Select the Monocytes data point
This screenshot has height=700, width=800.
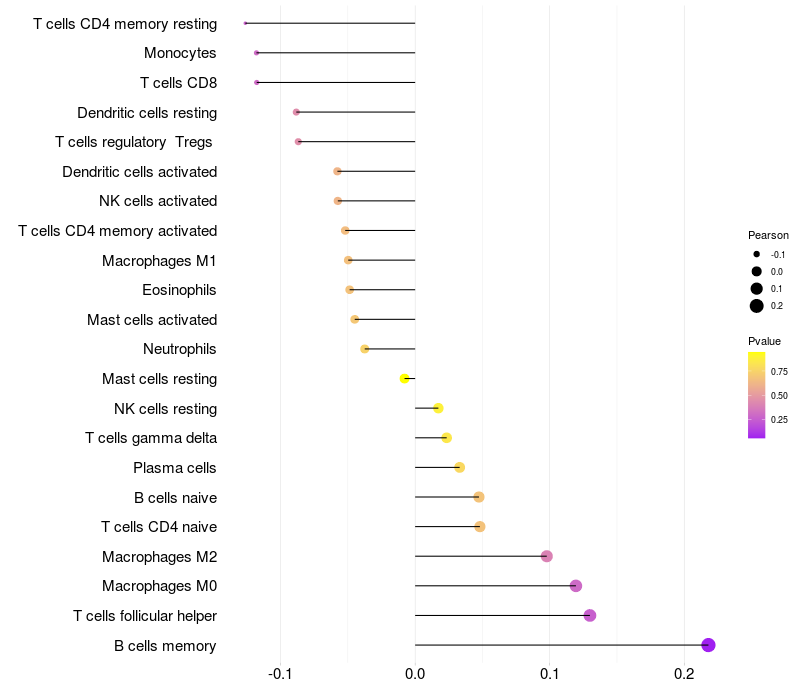click(257, 52)
